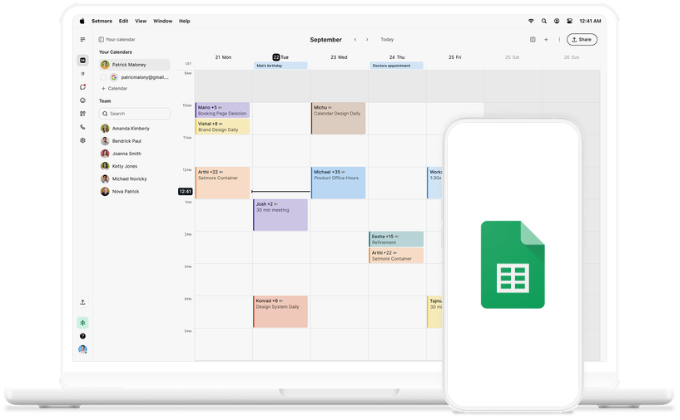Select Patrick Maloney calendar
The image size is (680, 420).
134,65
